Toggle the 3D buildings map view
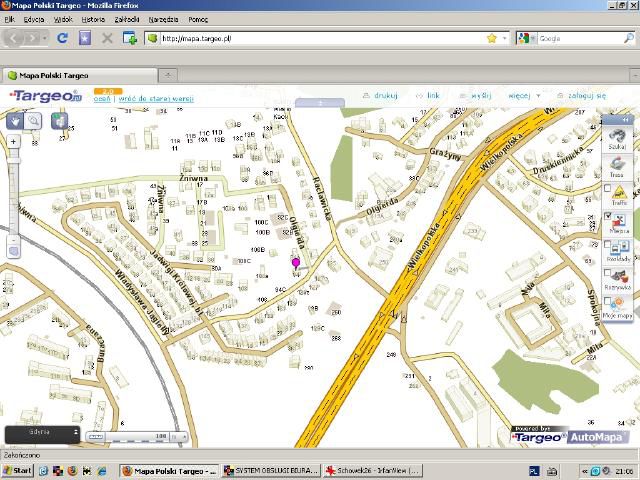640x480 pixels. tap(59, 121)
